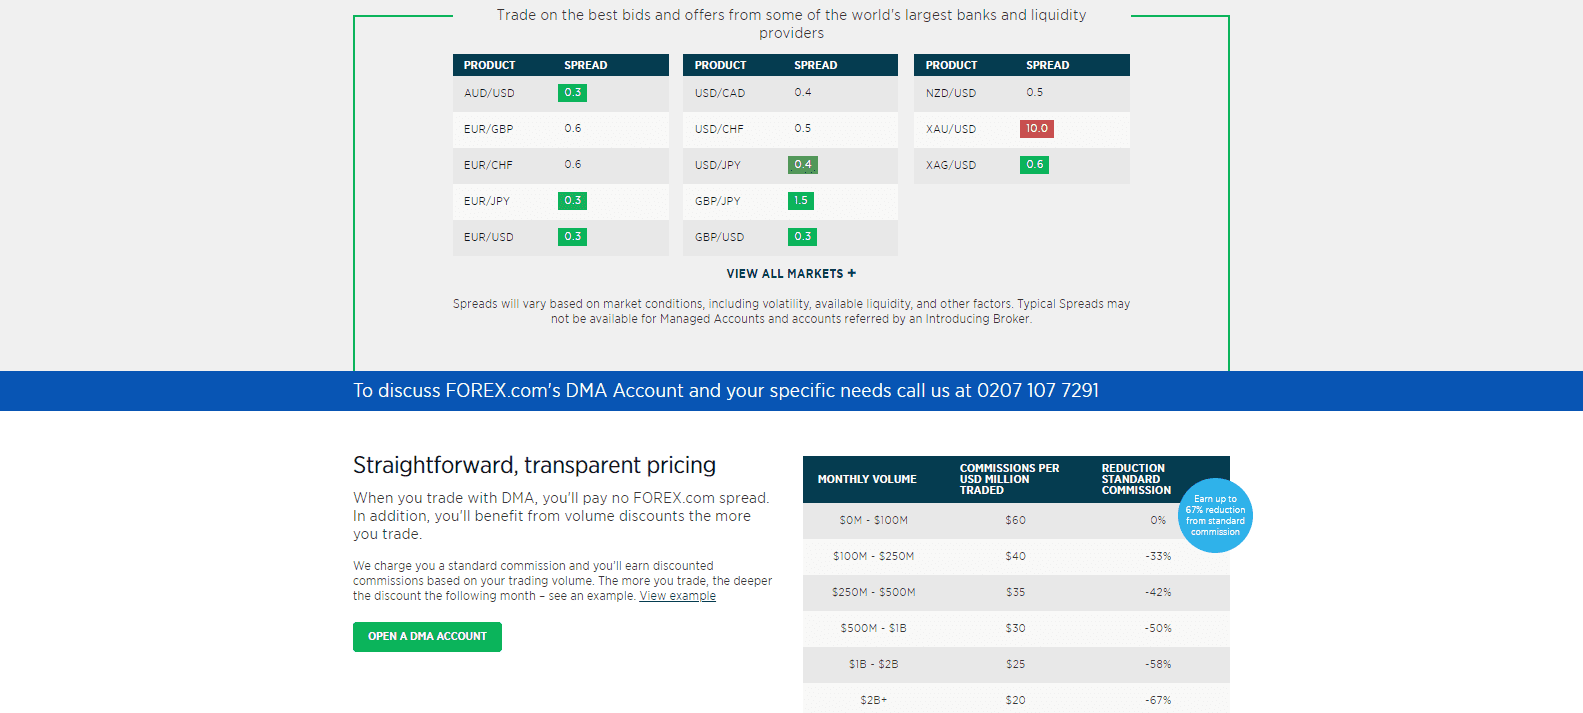Click the EUR/CHF product label
The width and height of the screenshot is (1583, 713).
[x=488, y=165]
